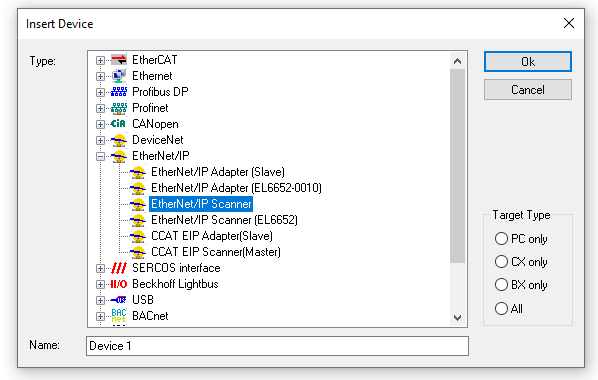The height and width of the screenshot is (380, 598).
Task: Click the USB device icon
Action: point(119,300)
